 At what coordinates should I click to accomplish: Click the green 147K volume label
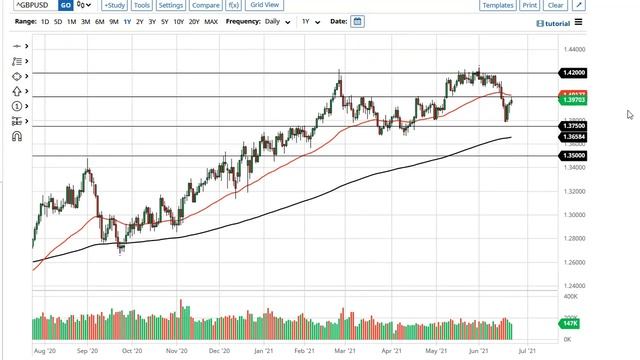pos(569,324)
